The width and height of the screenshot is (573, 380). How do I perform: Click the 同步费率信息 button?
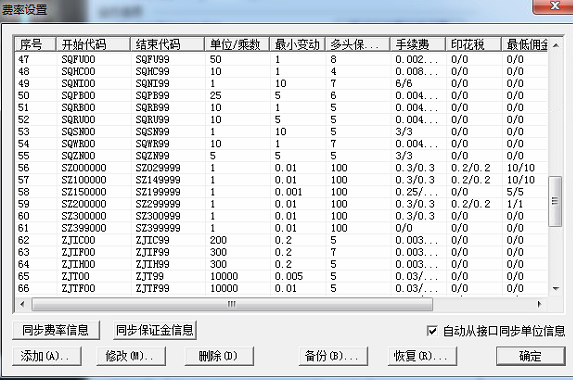(x=56, y=330)
